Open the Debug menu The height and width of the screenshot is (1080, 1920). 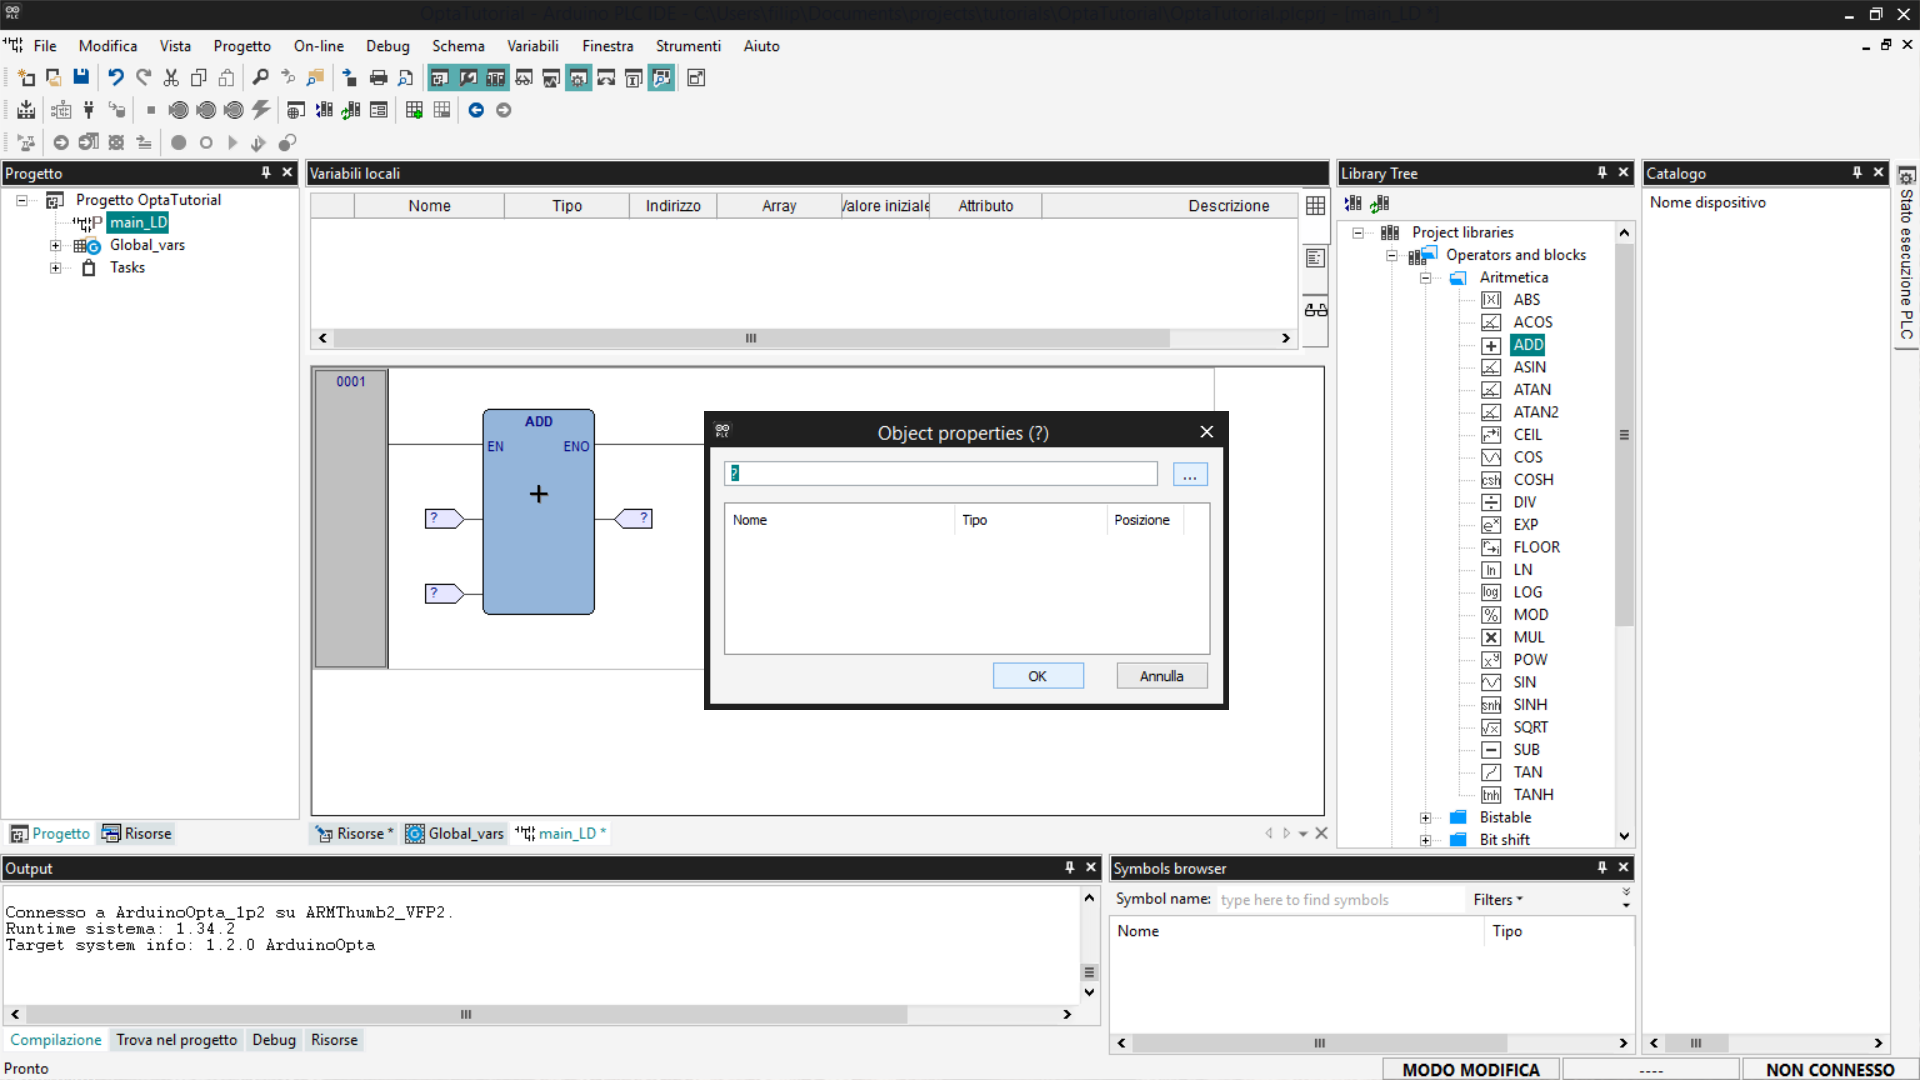point(387,46)
